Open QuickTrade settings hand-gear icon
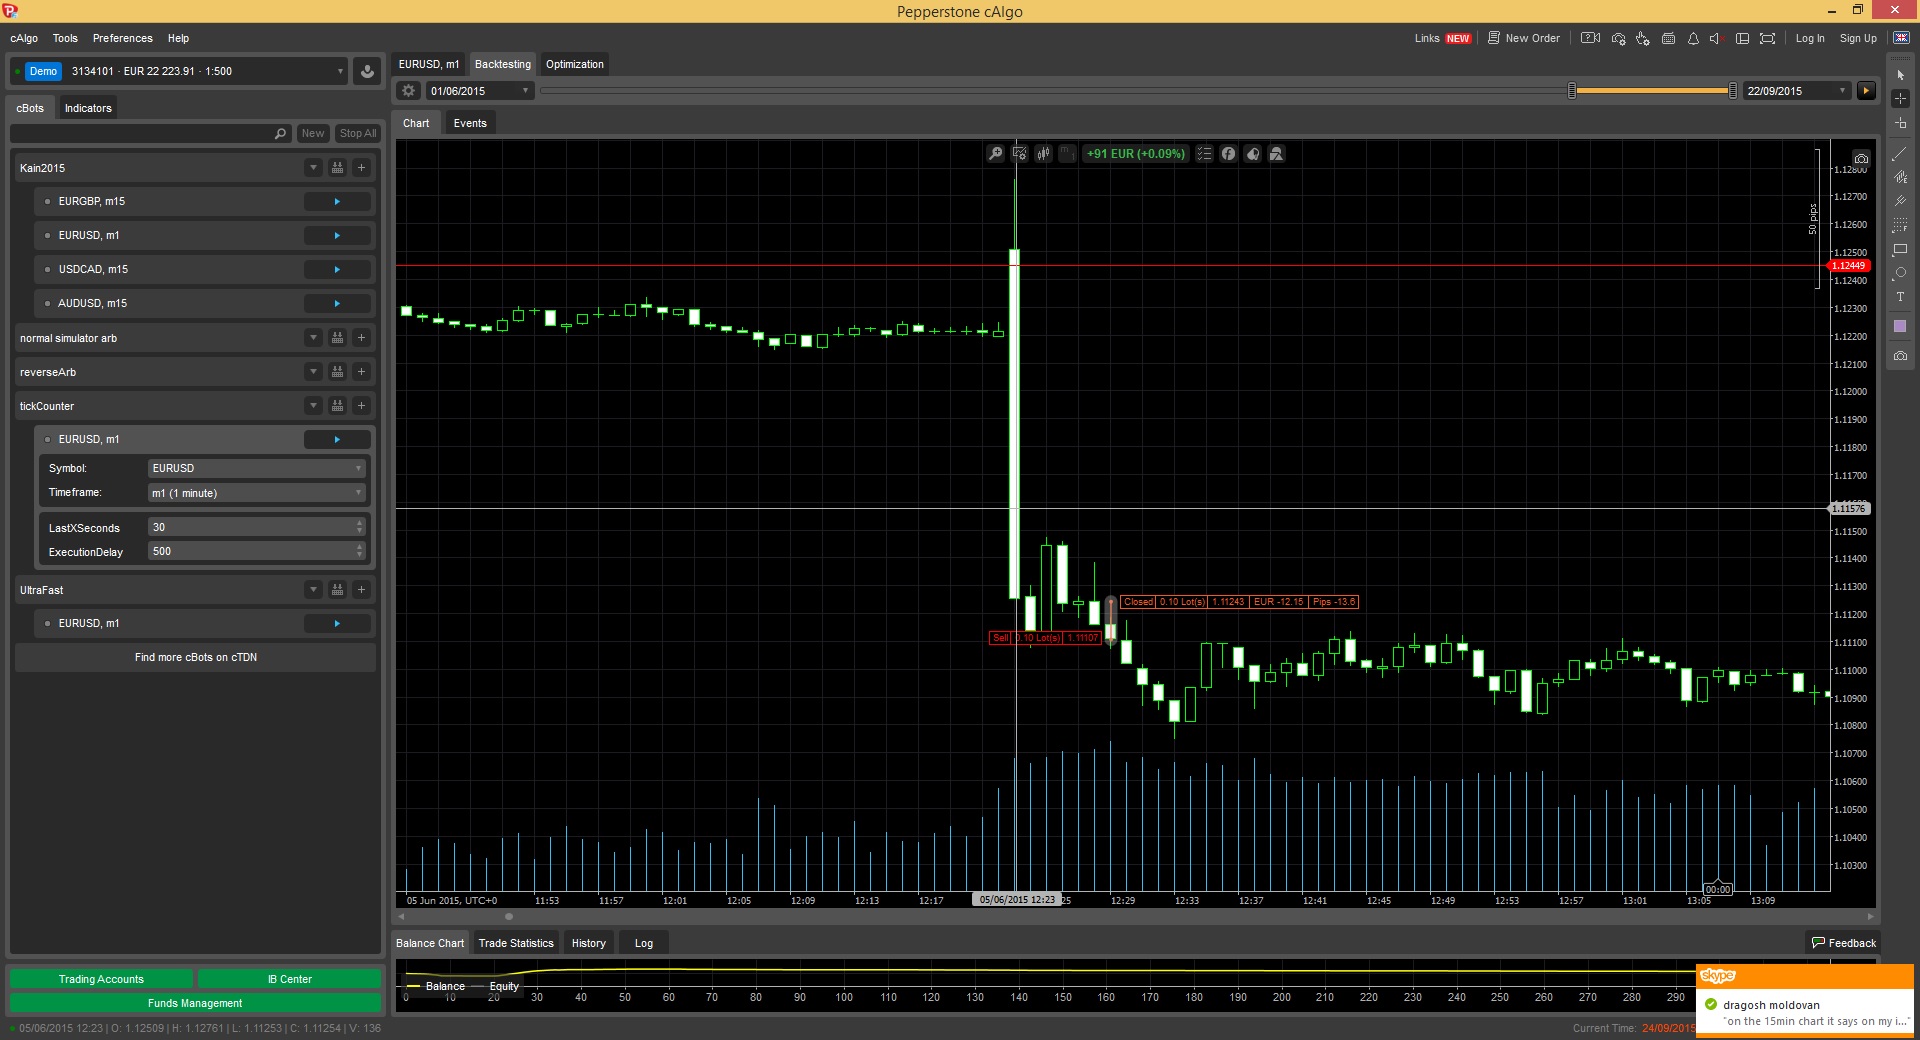1920x1040 pixels. point(1643,38)
